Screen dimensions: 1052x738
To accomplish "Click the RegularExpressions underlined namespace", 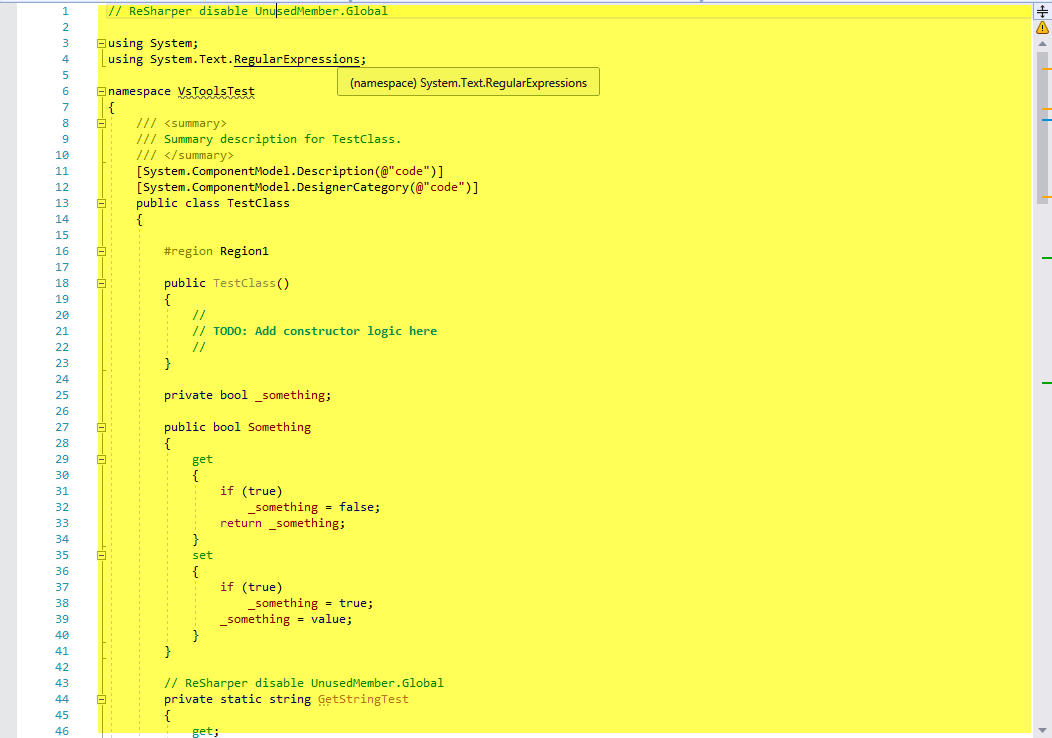I will [x=296, y=59].
